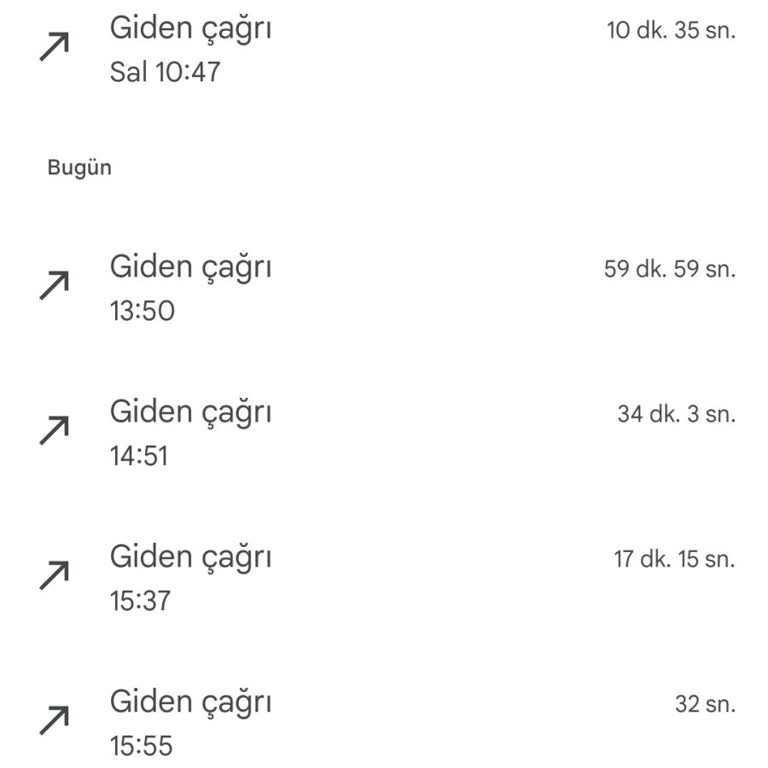The width and height of the screenshot is (768, 768).
Task: Click the outgoing arrow icon for the 15:55 call
Action: [x=54, y=719]
